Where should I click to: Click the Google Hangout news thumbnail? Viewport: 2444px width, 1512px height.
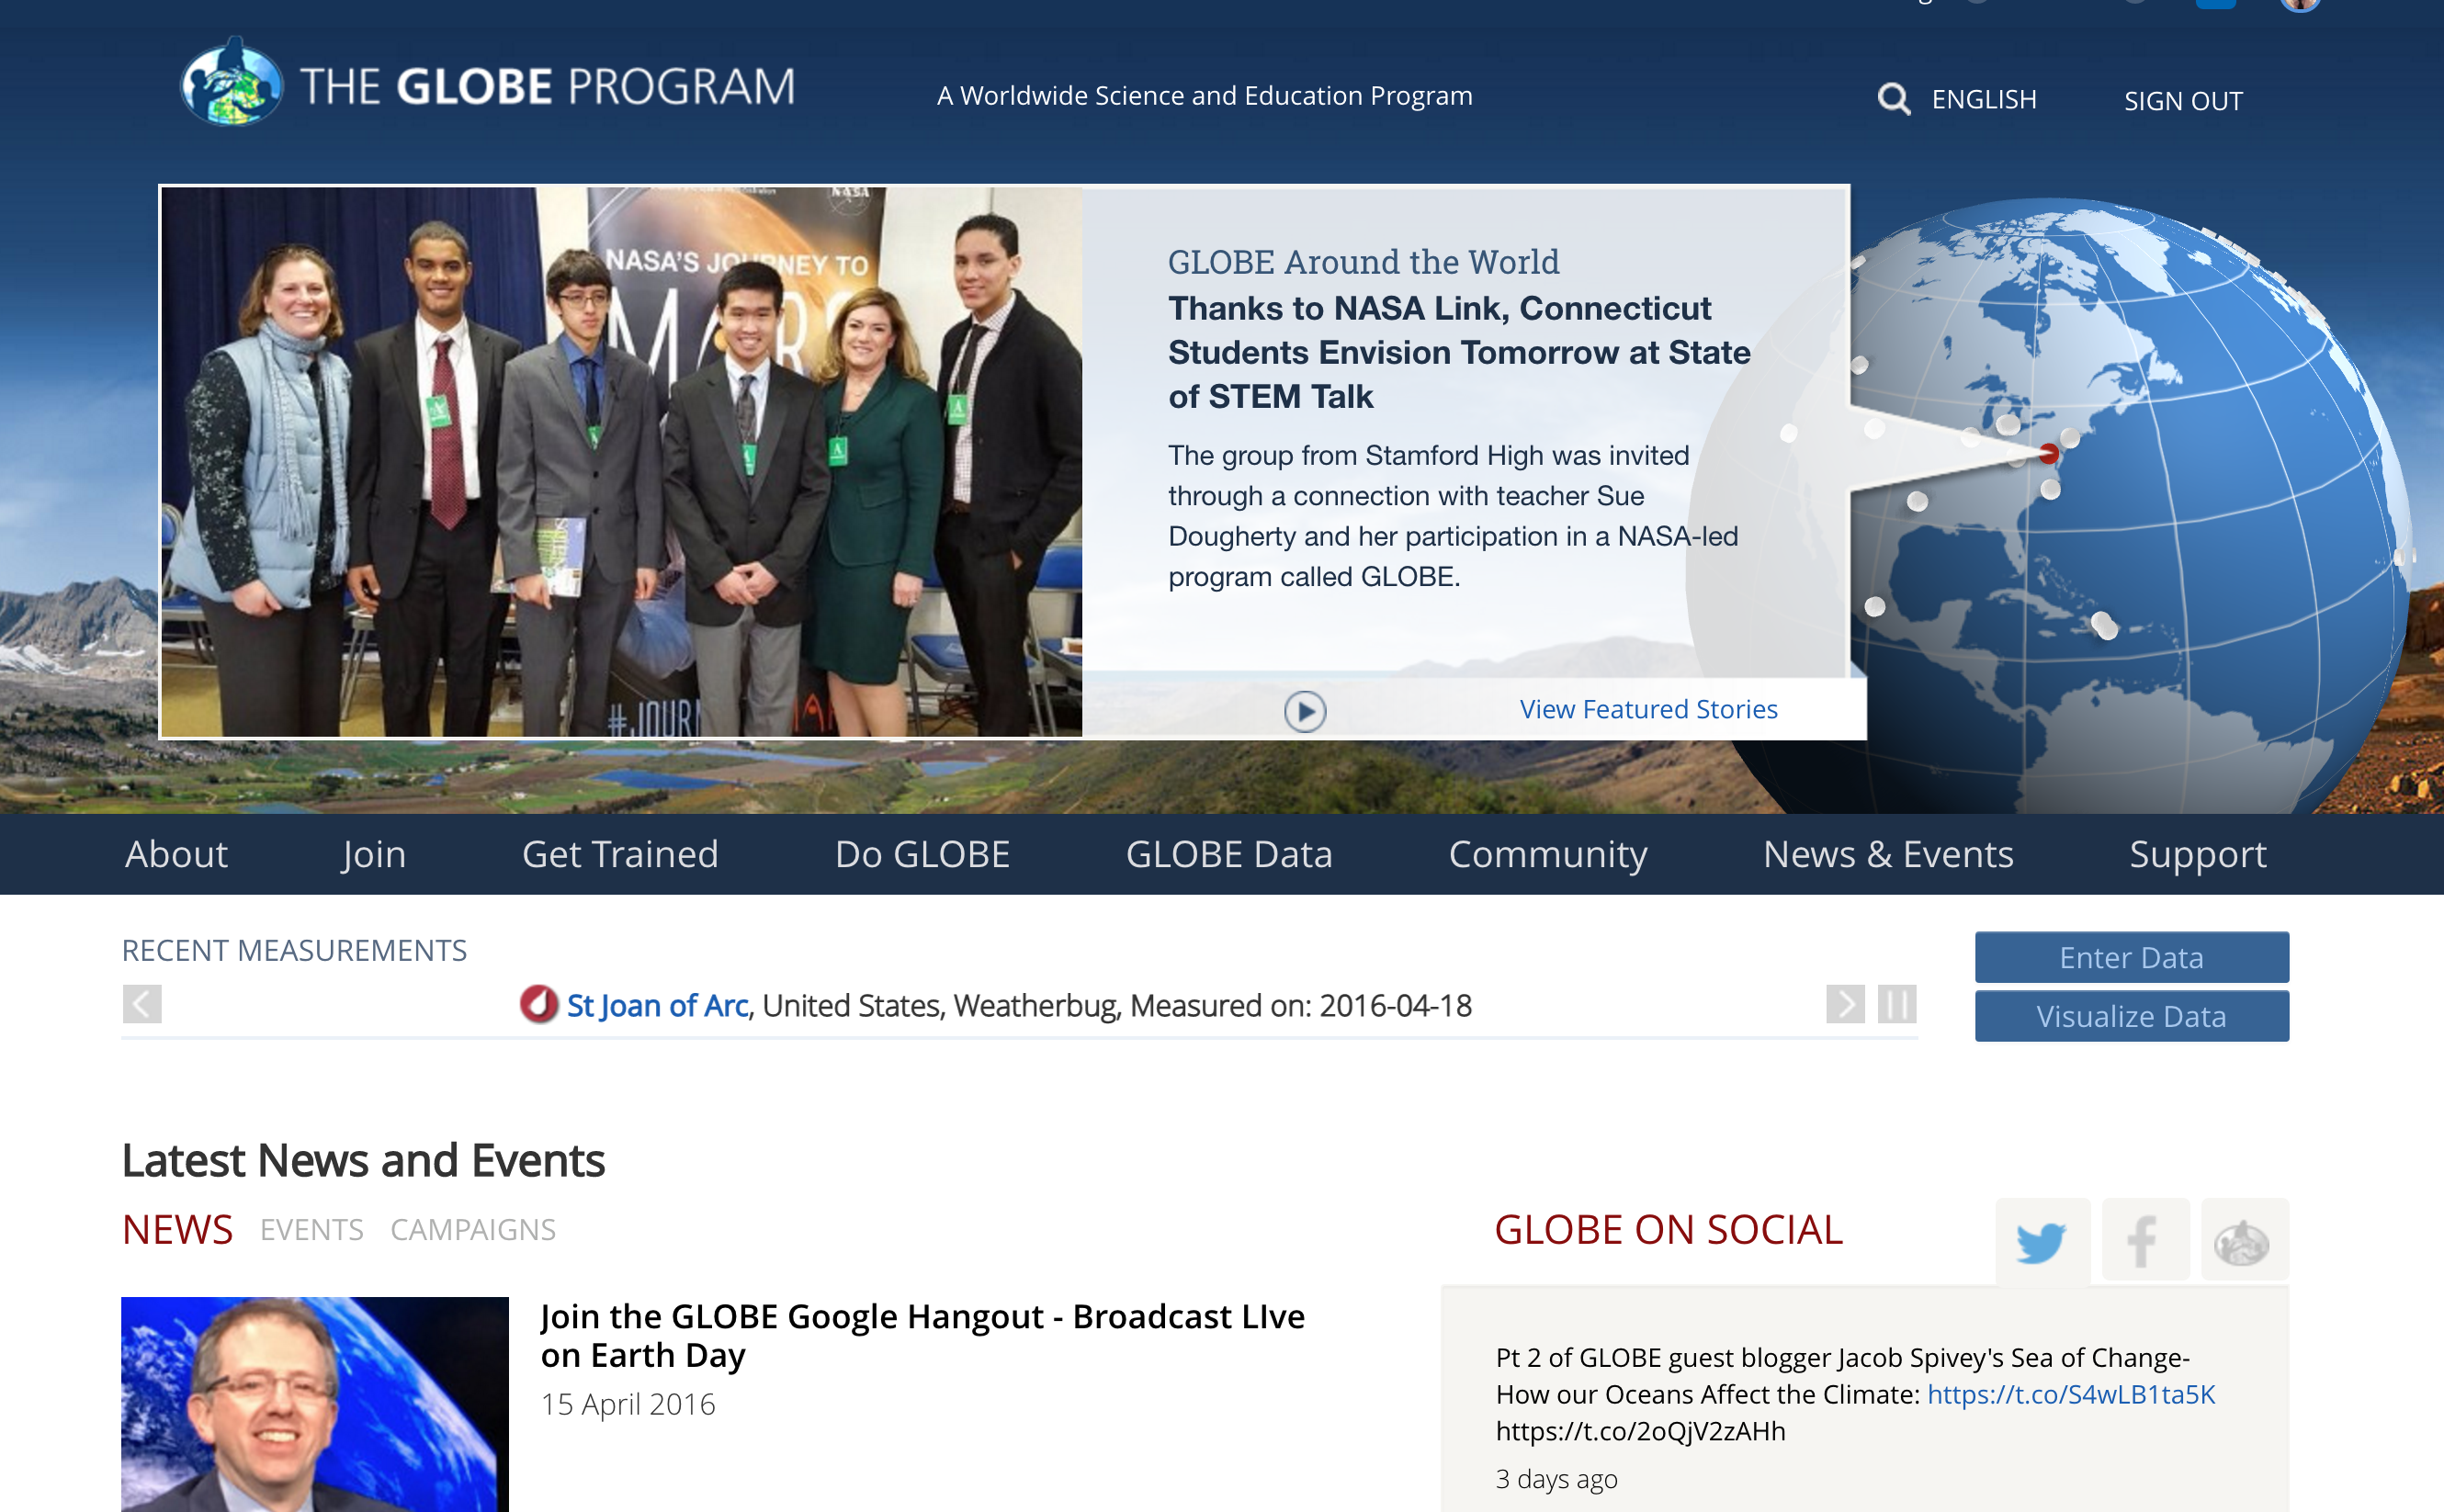(x=315, y=1404)
